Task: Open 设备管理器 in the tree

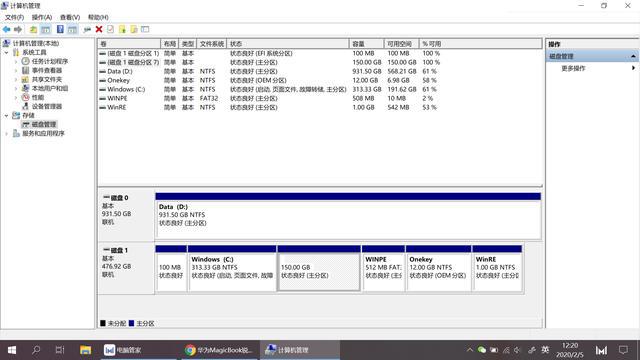Action: (47, 106)
